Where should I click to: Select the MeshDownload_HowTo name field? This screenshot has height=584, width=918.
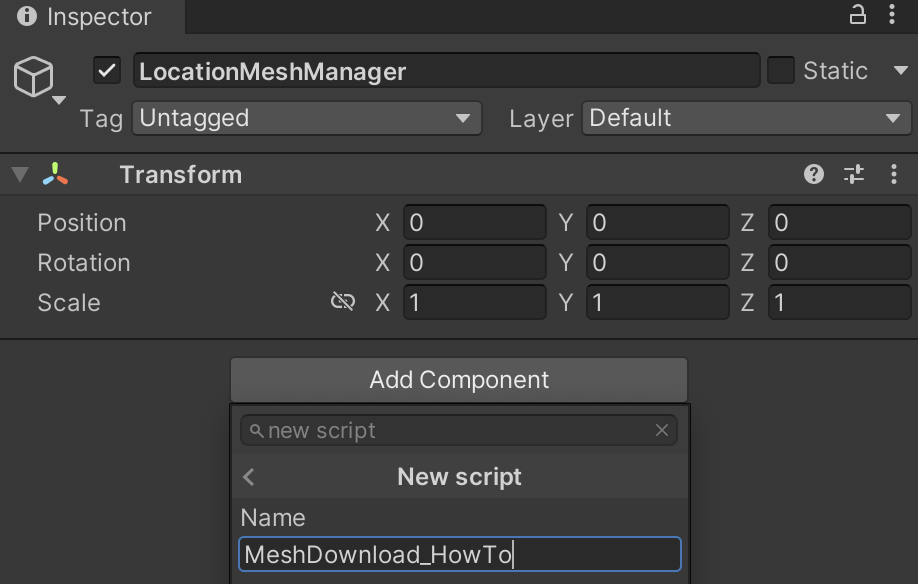459,553
